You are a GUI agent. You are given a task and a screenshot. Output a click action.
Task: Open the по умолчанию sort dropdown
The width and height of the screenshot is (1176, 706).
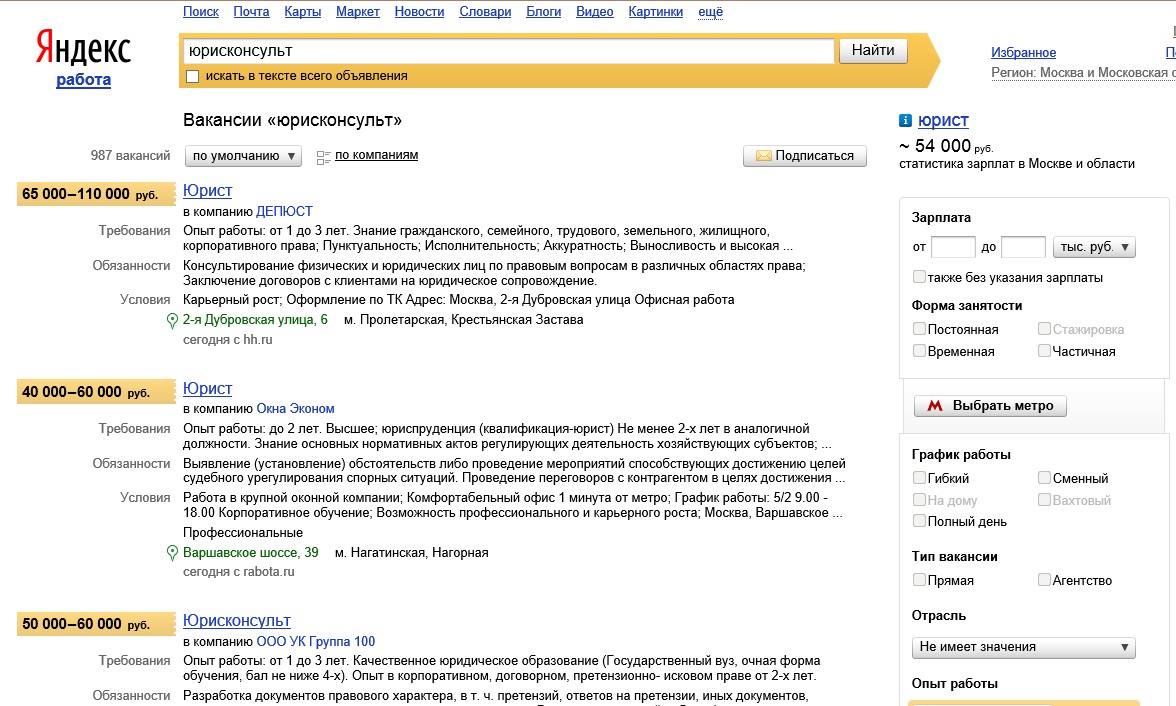coord(243,156)
